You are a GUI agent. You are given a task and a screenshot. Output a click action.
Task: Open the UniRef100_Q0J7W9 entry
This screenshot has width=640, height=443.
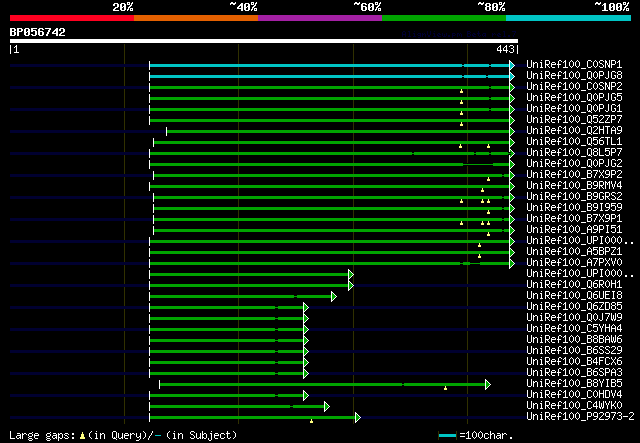point(574,318)
